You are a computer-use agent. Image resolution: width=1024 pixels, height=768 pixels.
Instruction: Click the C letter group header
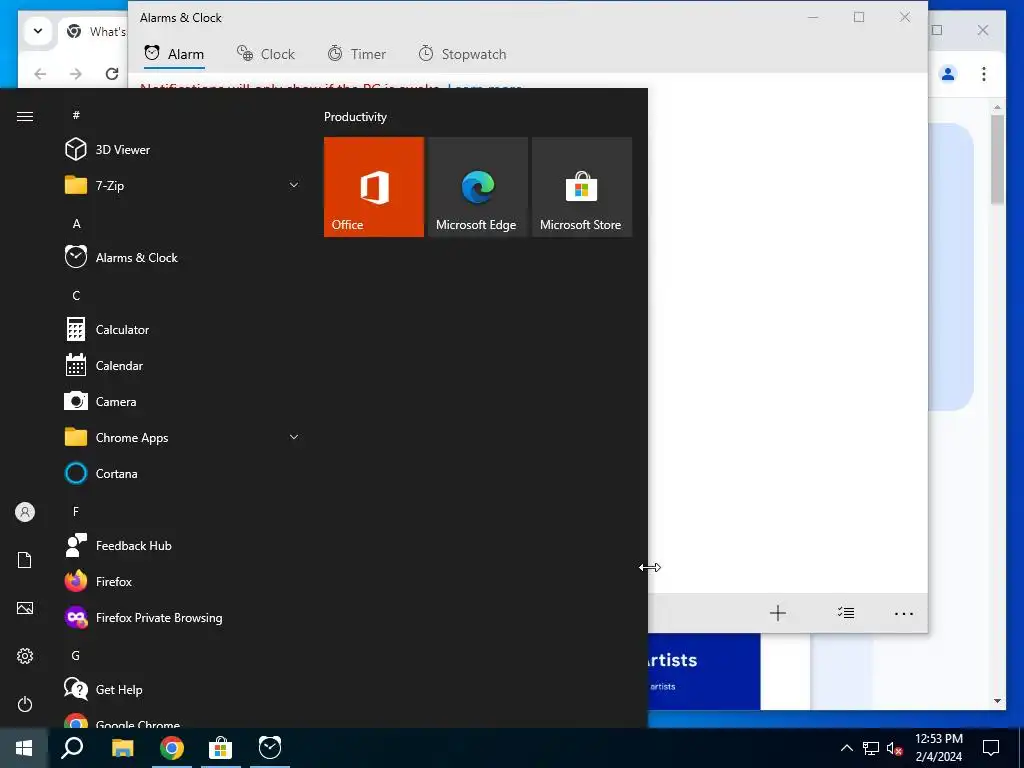pyautogui.click(x=76, y=295)
